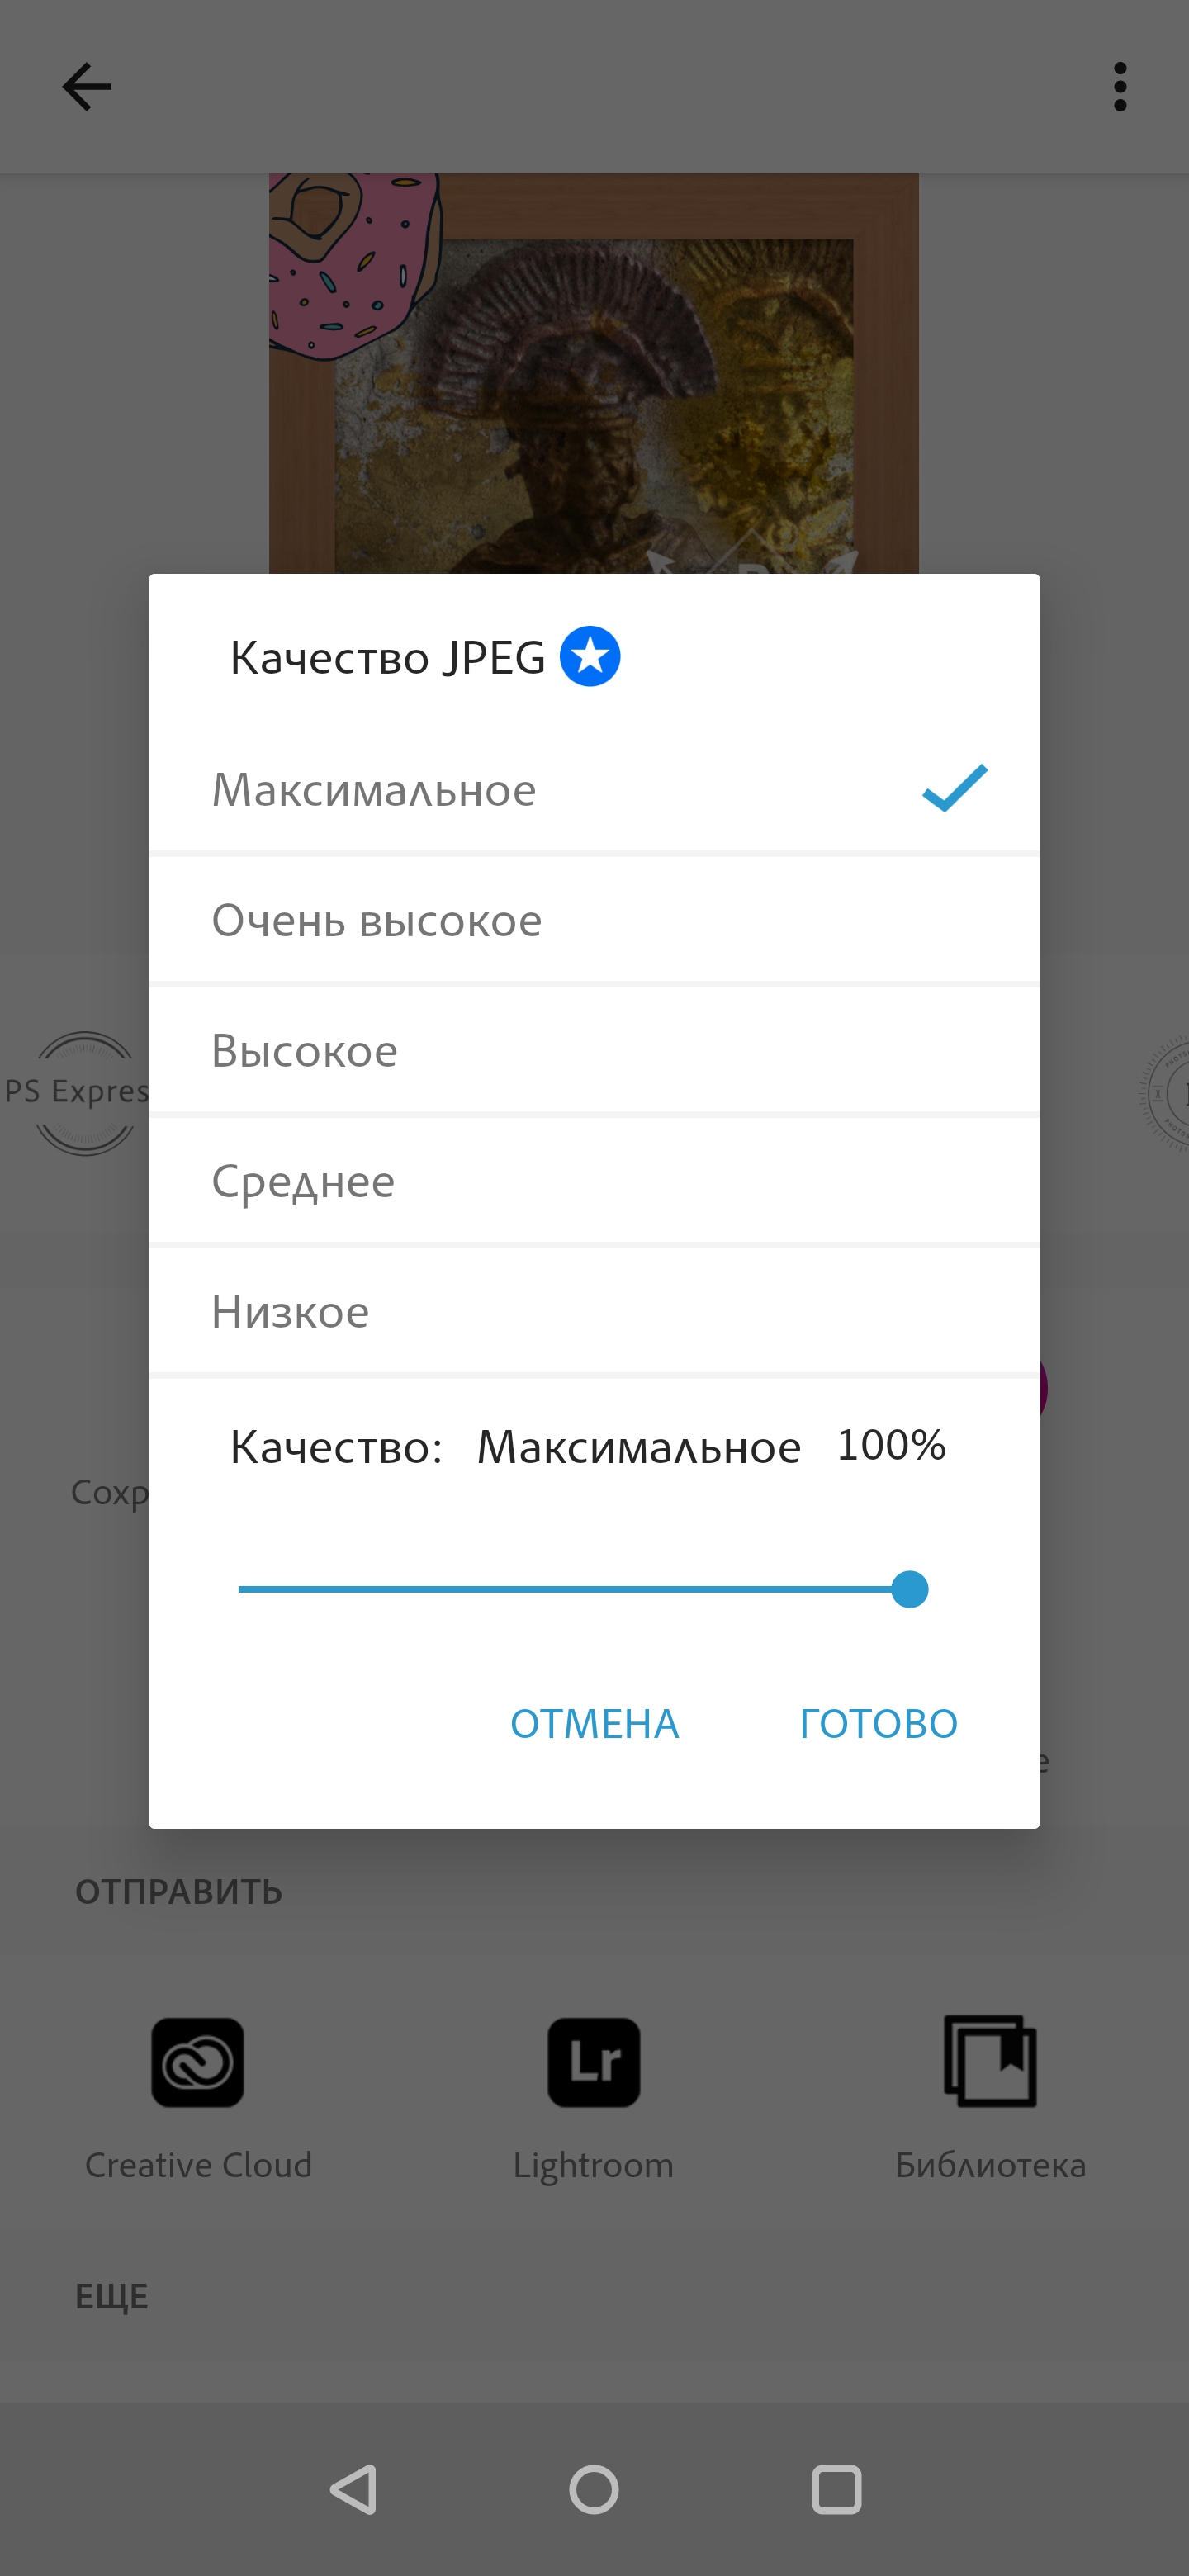Open Android recent apps button
The height and width of the screenshot is (2576, 1189).
click(x=836, y=2489)
